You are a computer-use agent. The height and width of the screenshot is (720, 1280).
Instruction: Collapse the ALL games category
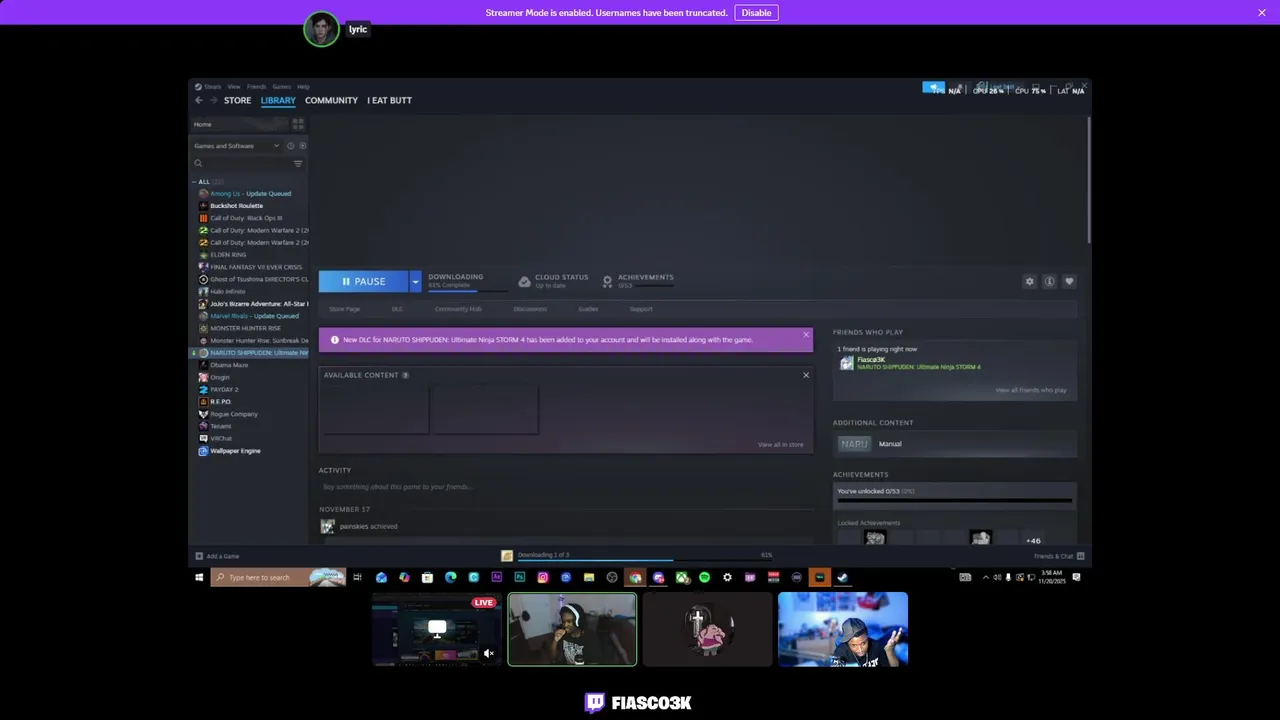click(x=195, y=182)
